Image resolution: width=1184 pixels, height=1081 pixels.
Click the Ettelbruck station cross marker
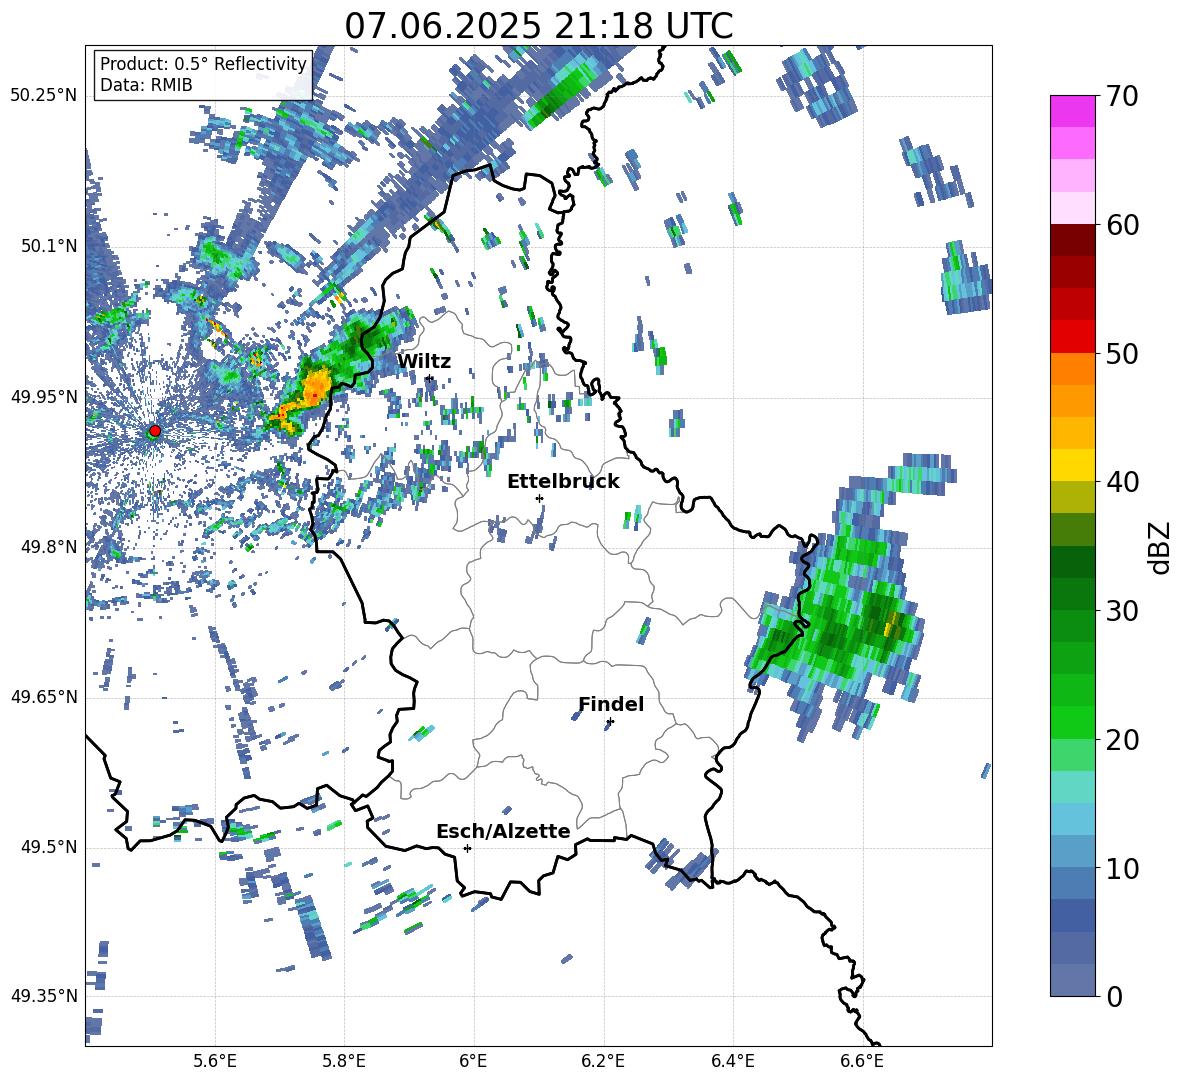(x=539, y=498)
